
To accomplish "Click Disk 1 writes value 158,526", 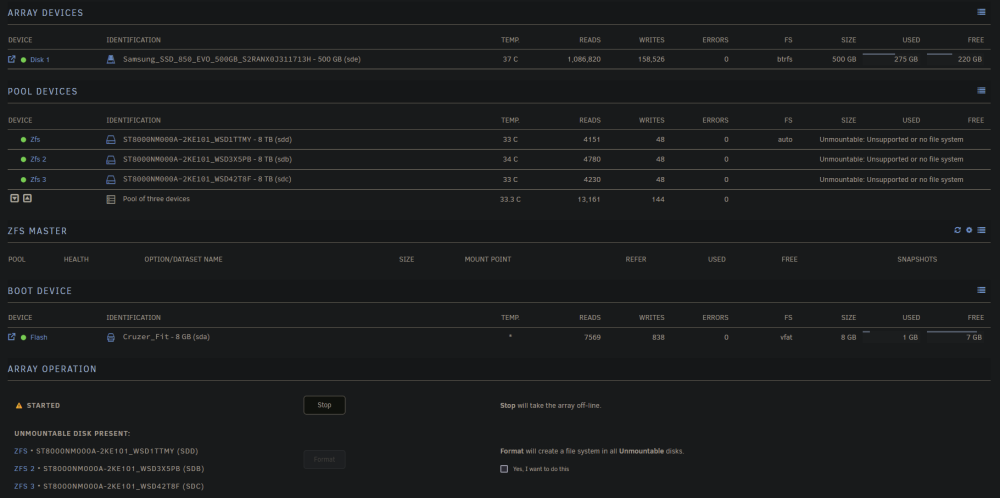I will click(651, 59).
